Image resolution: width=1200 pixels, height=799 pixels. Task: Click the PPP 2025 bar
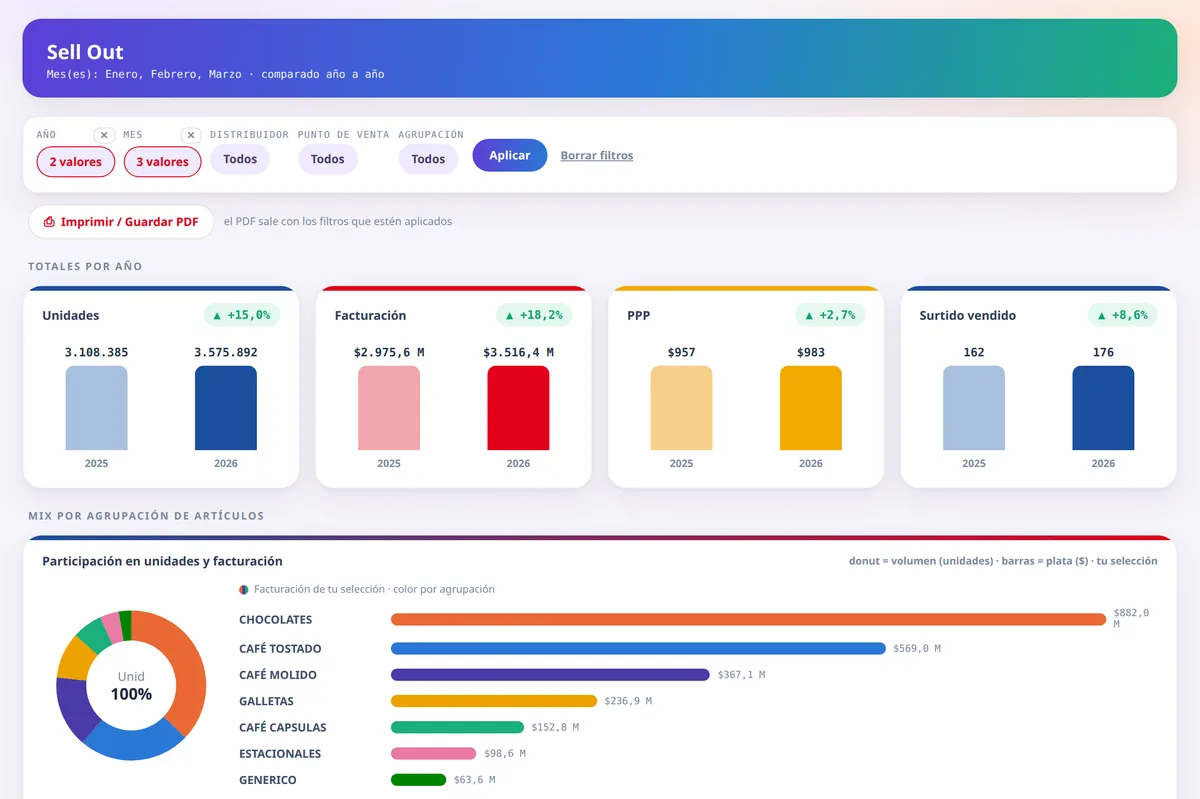coord(681,408)
